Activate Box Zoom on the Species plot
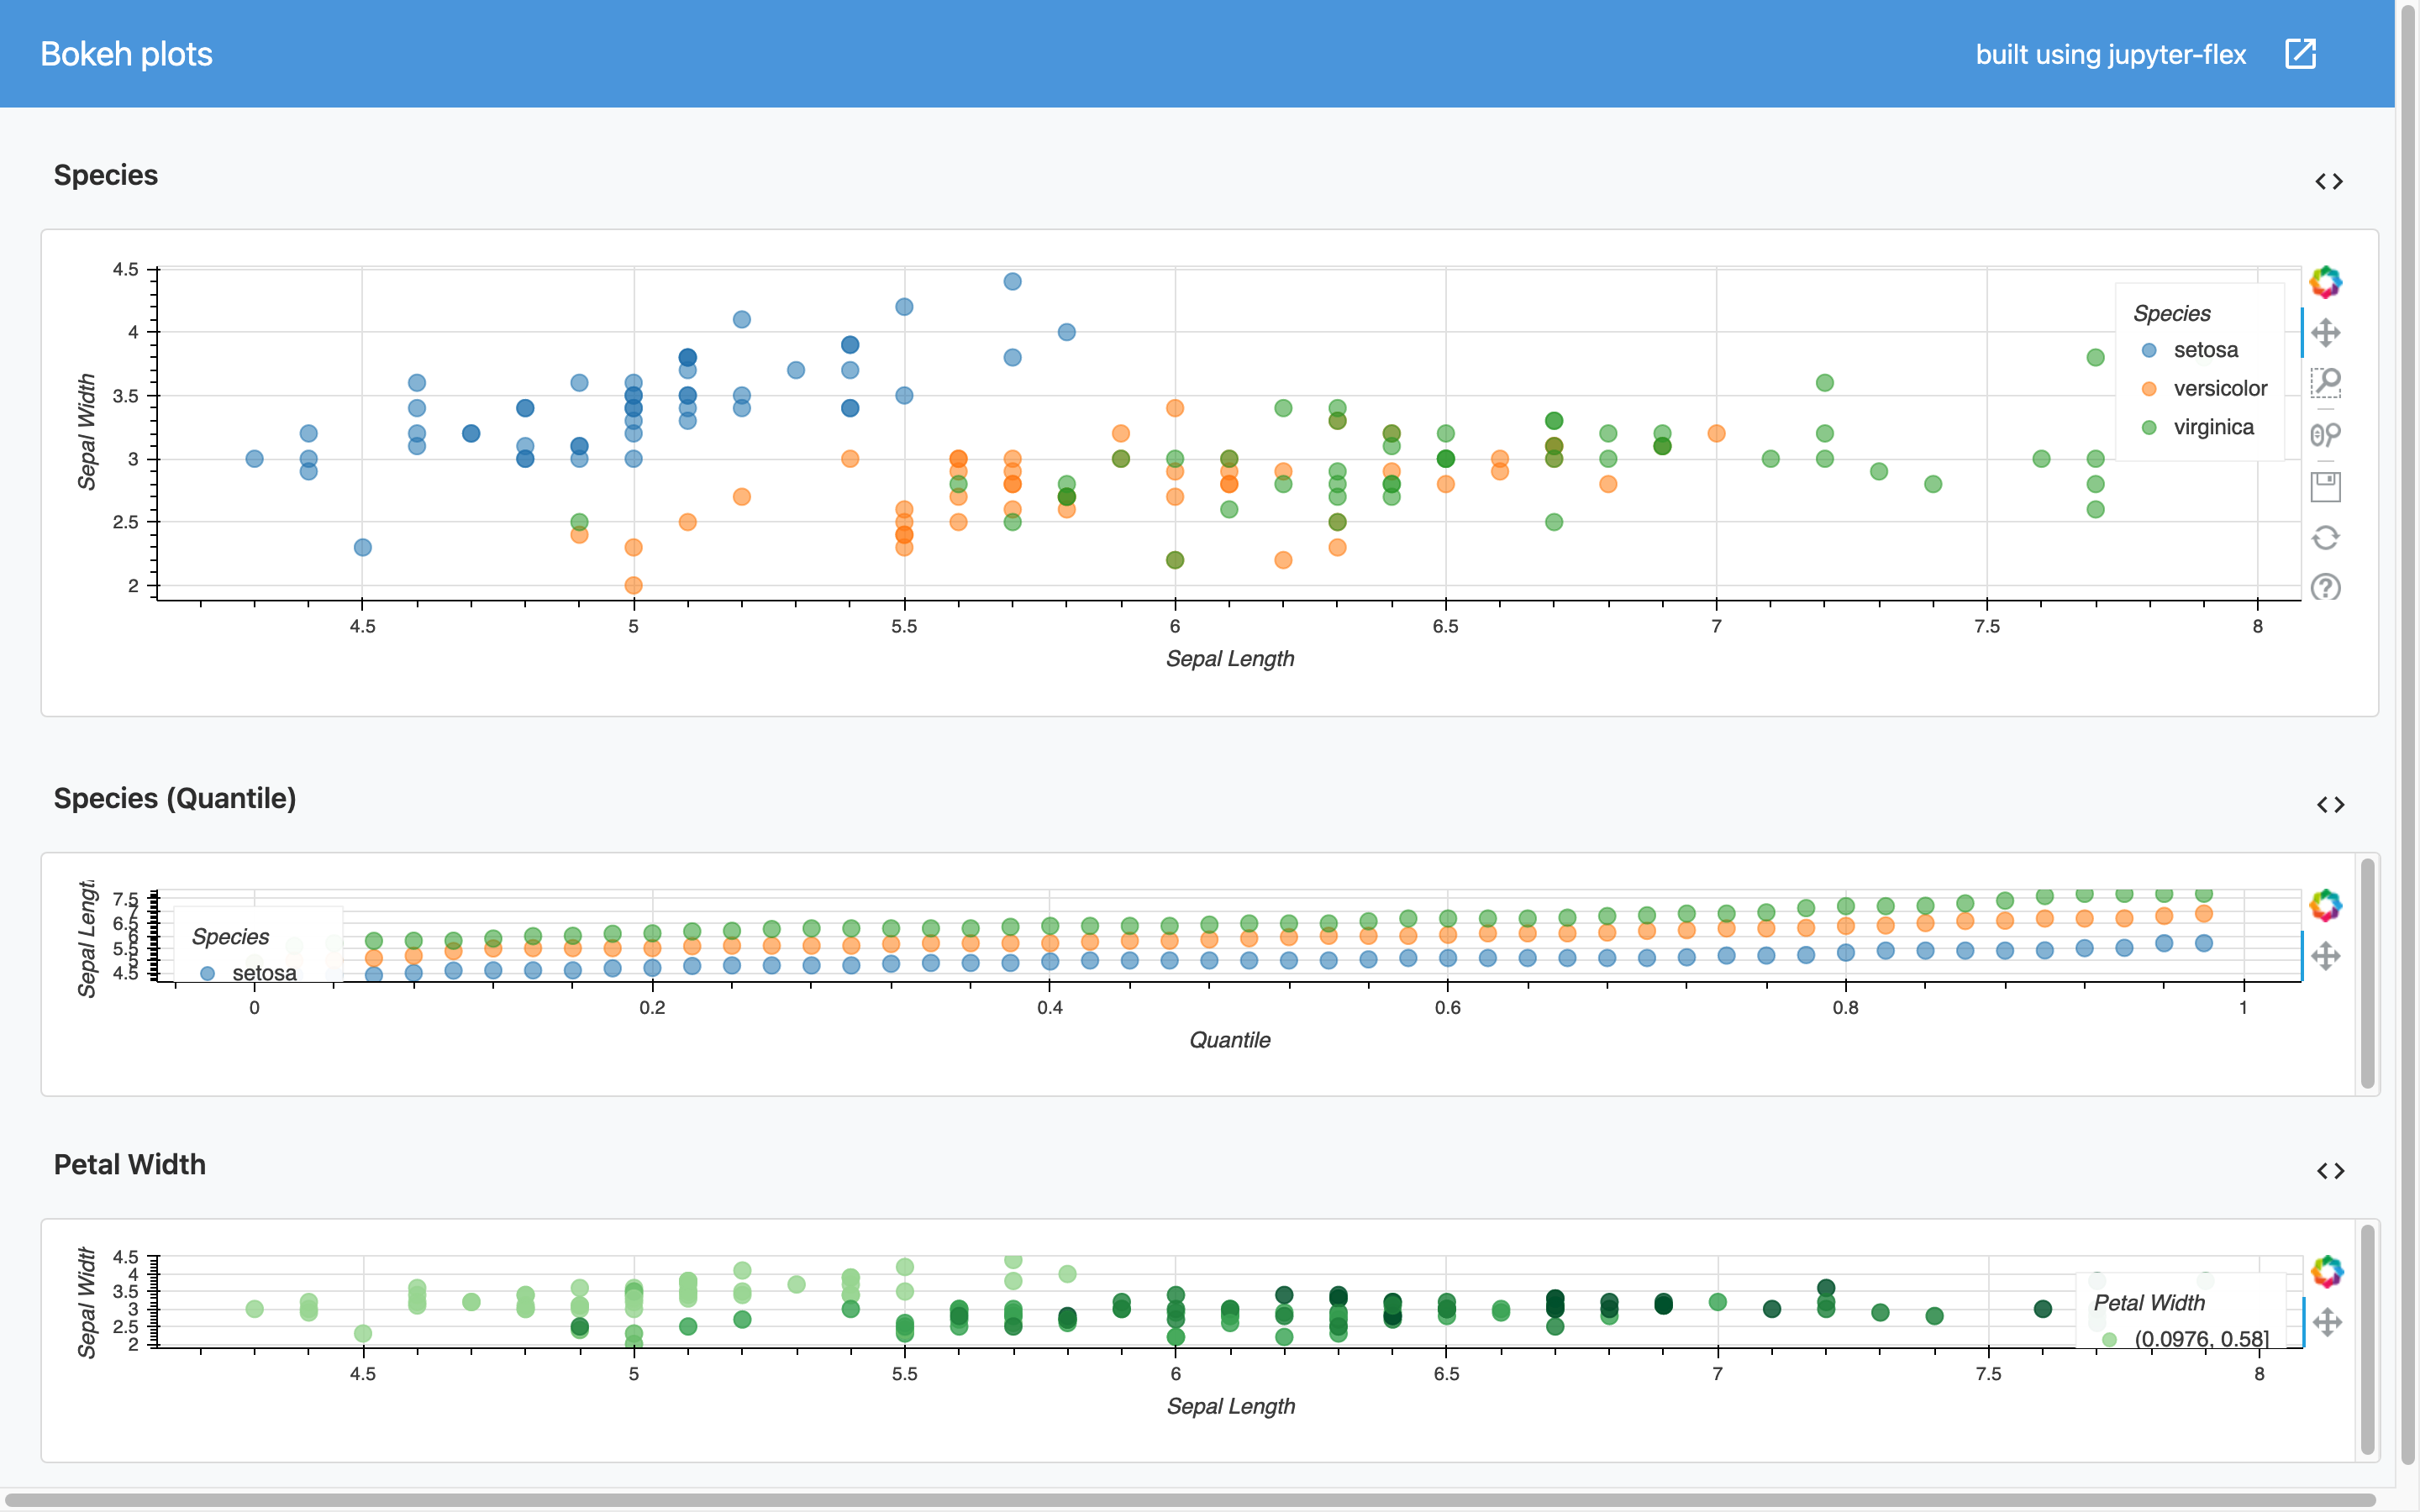This screenshot has height=1512, width=2420. pyautogui.click(x=2327, y=383)
